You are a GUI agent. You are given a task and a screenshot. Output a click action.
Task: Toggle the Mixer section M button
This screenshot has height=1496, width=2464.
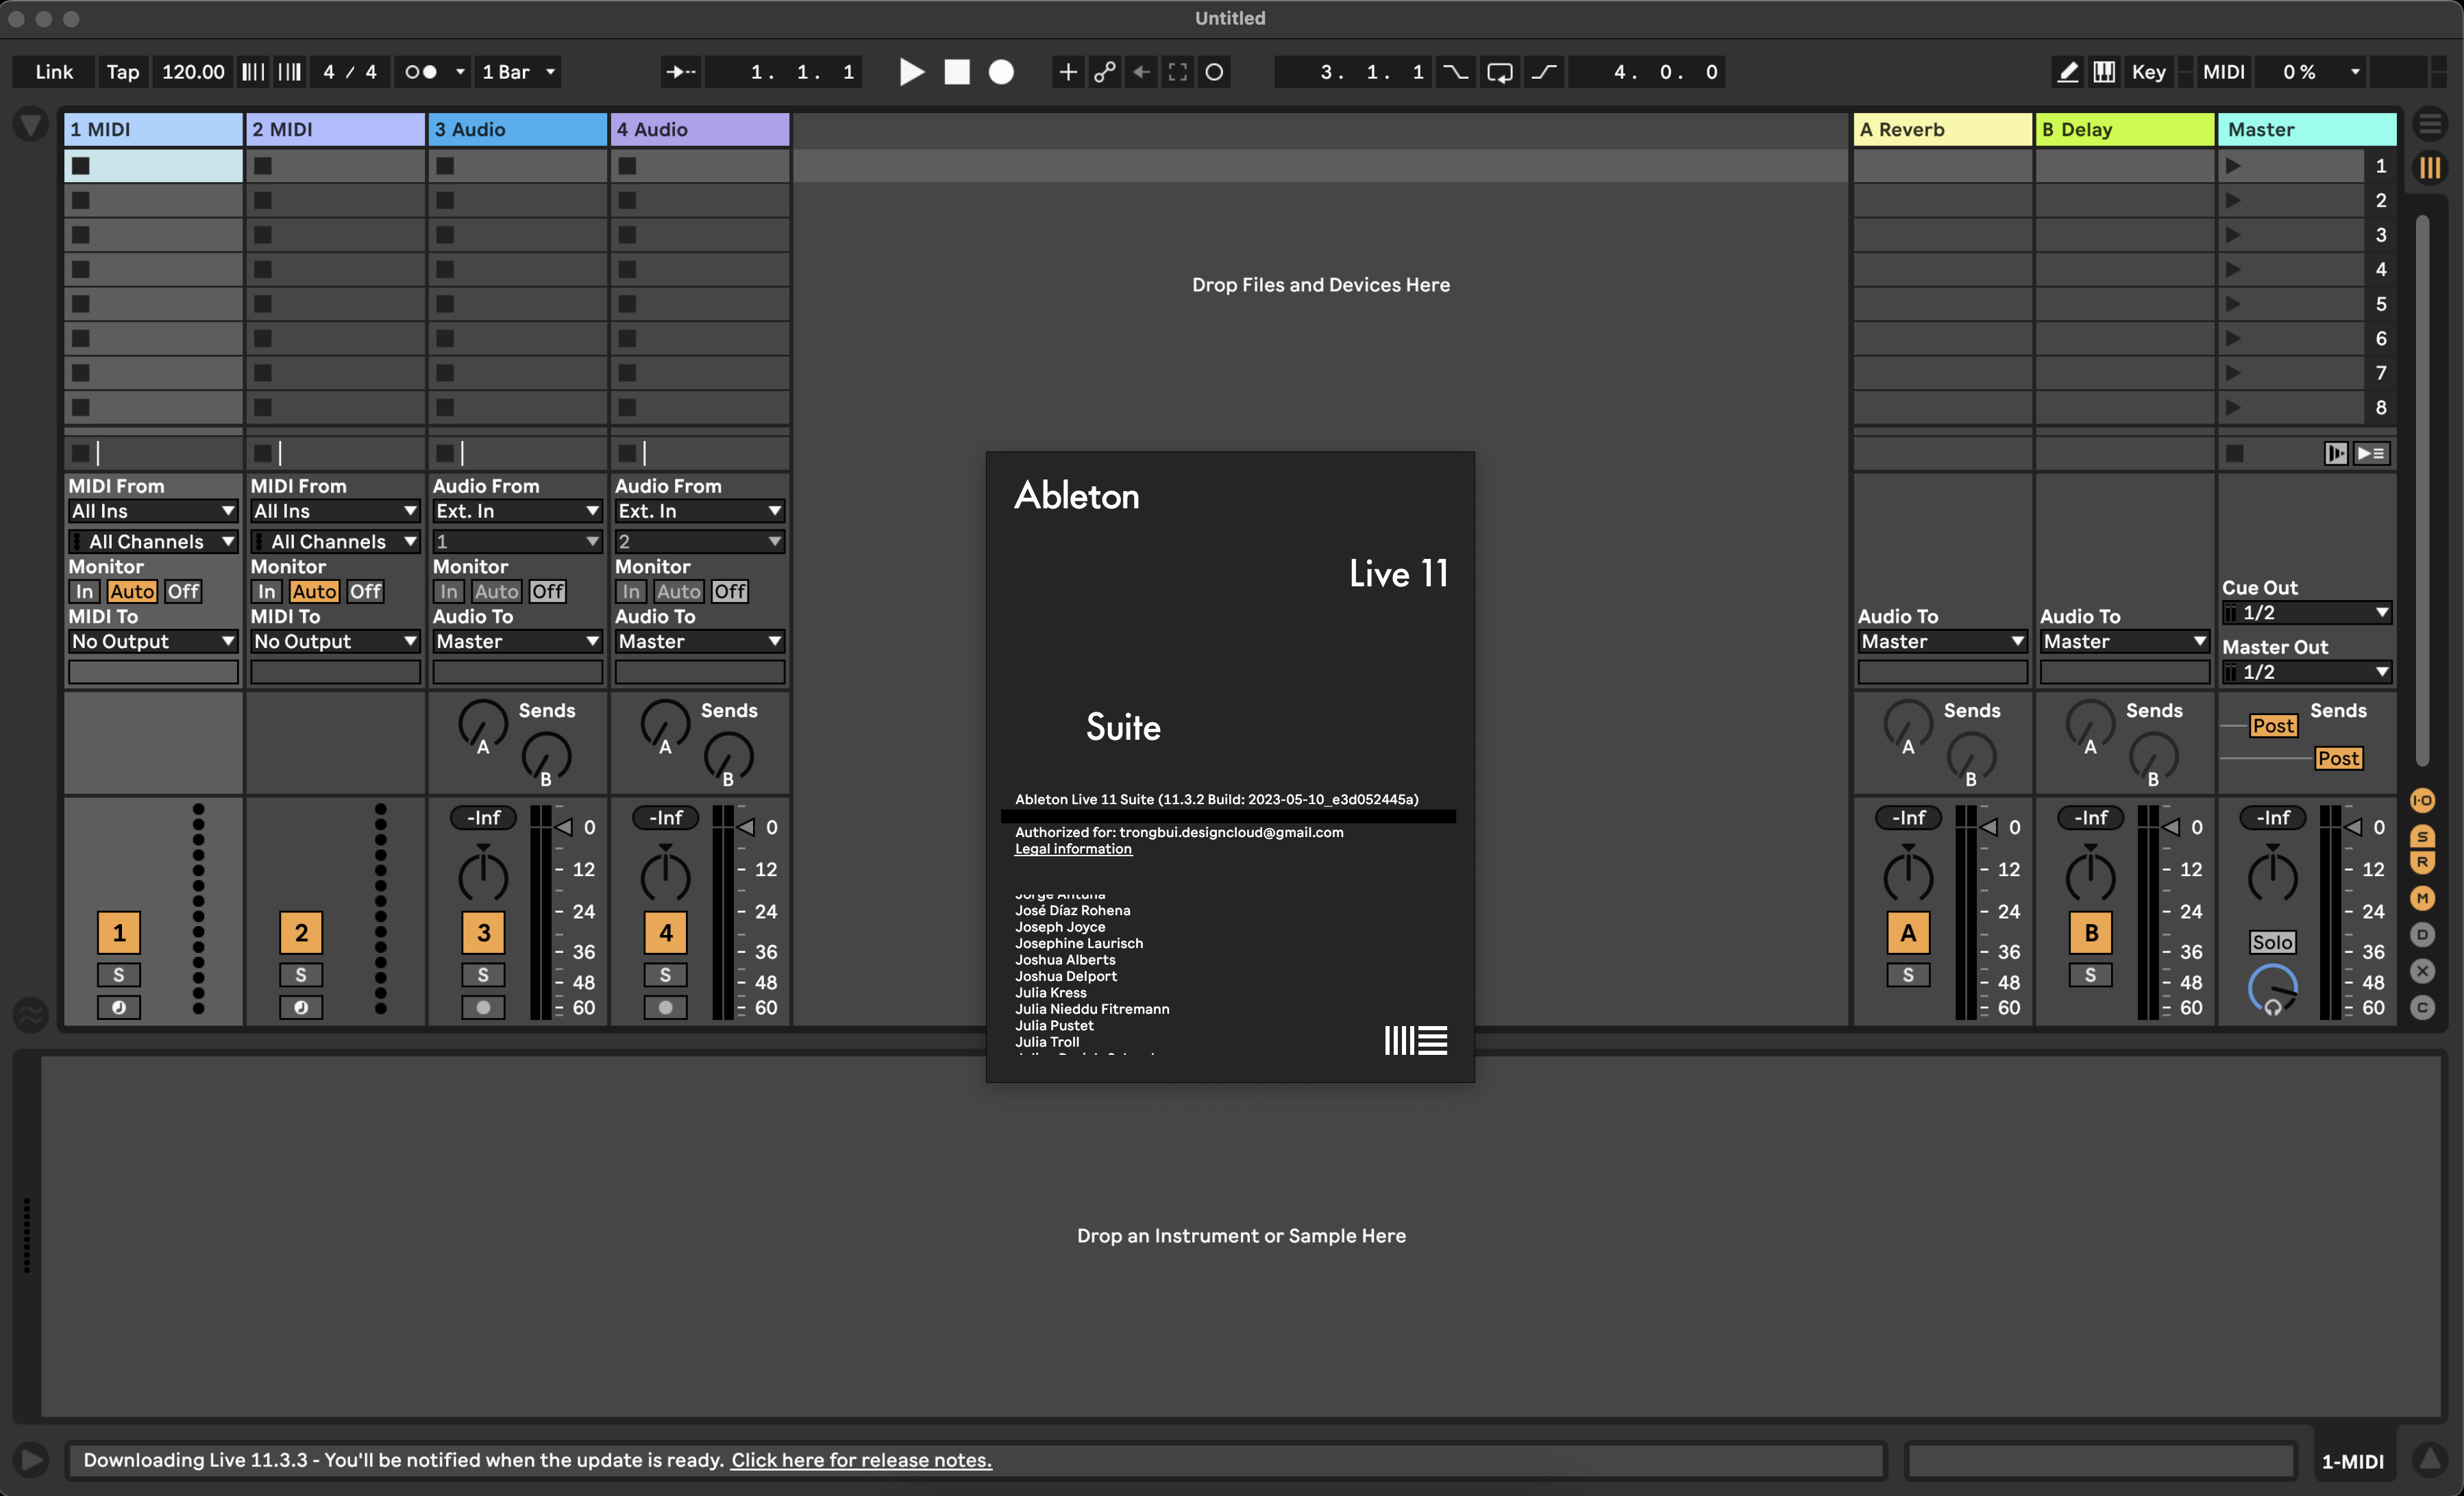(2422, 898)
